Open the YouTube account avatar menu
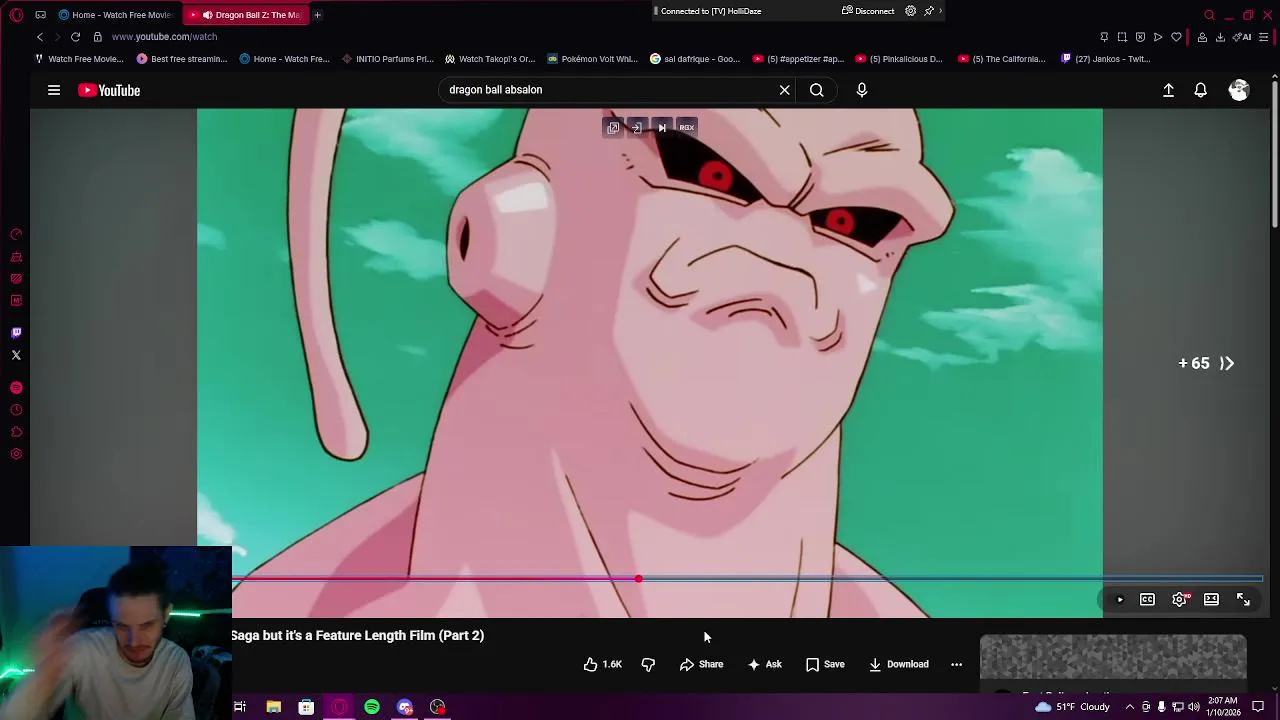The height and width of the screenshot is (720, 1280). (1239, 90)
